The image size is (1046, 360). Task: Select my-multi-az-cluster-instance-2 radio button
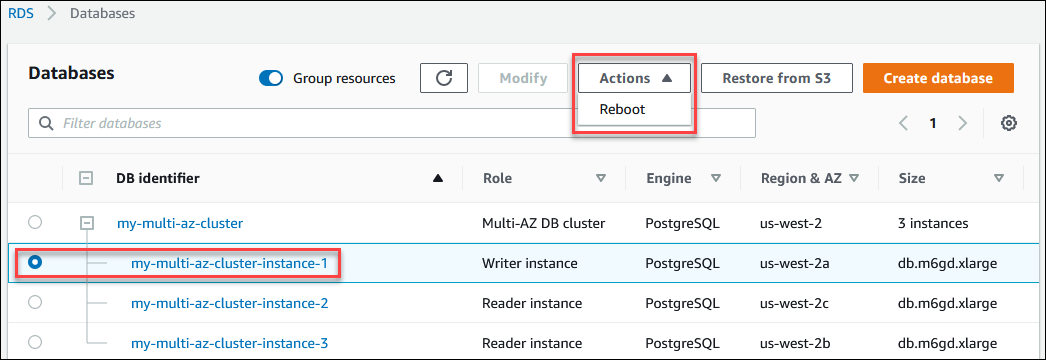click(x=35, y=303)
